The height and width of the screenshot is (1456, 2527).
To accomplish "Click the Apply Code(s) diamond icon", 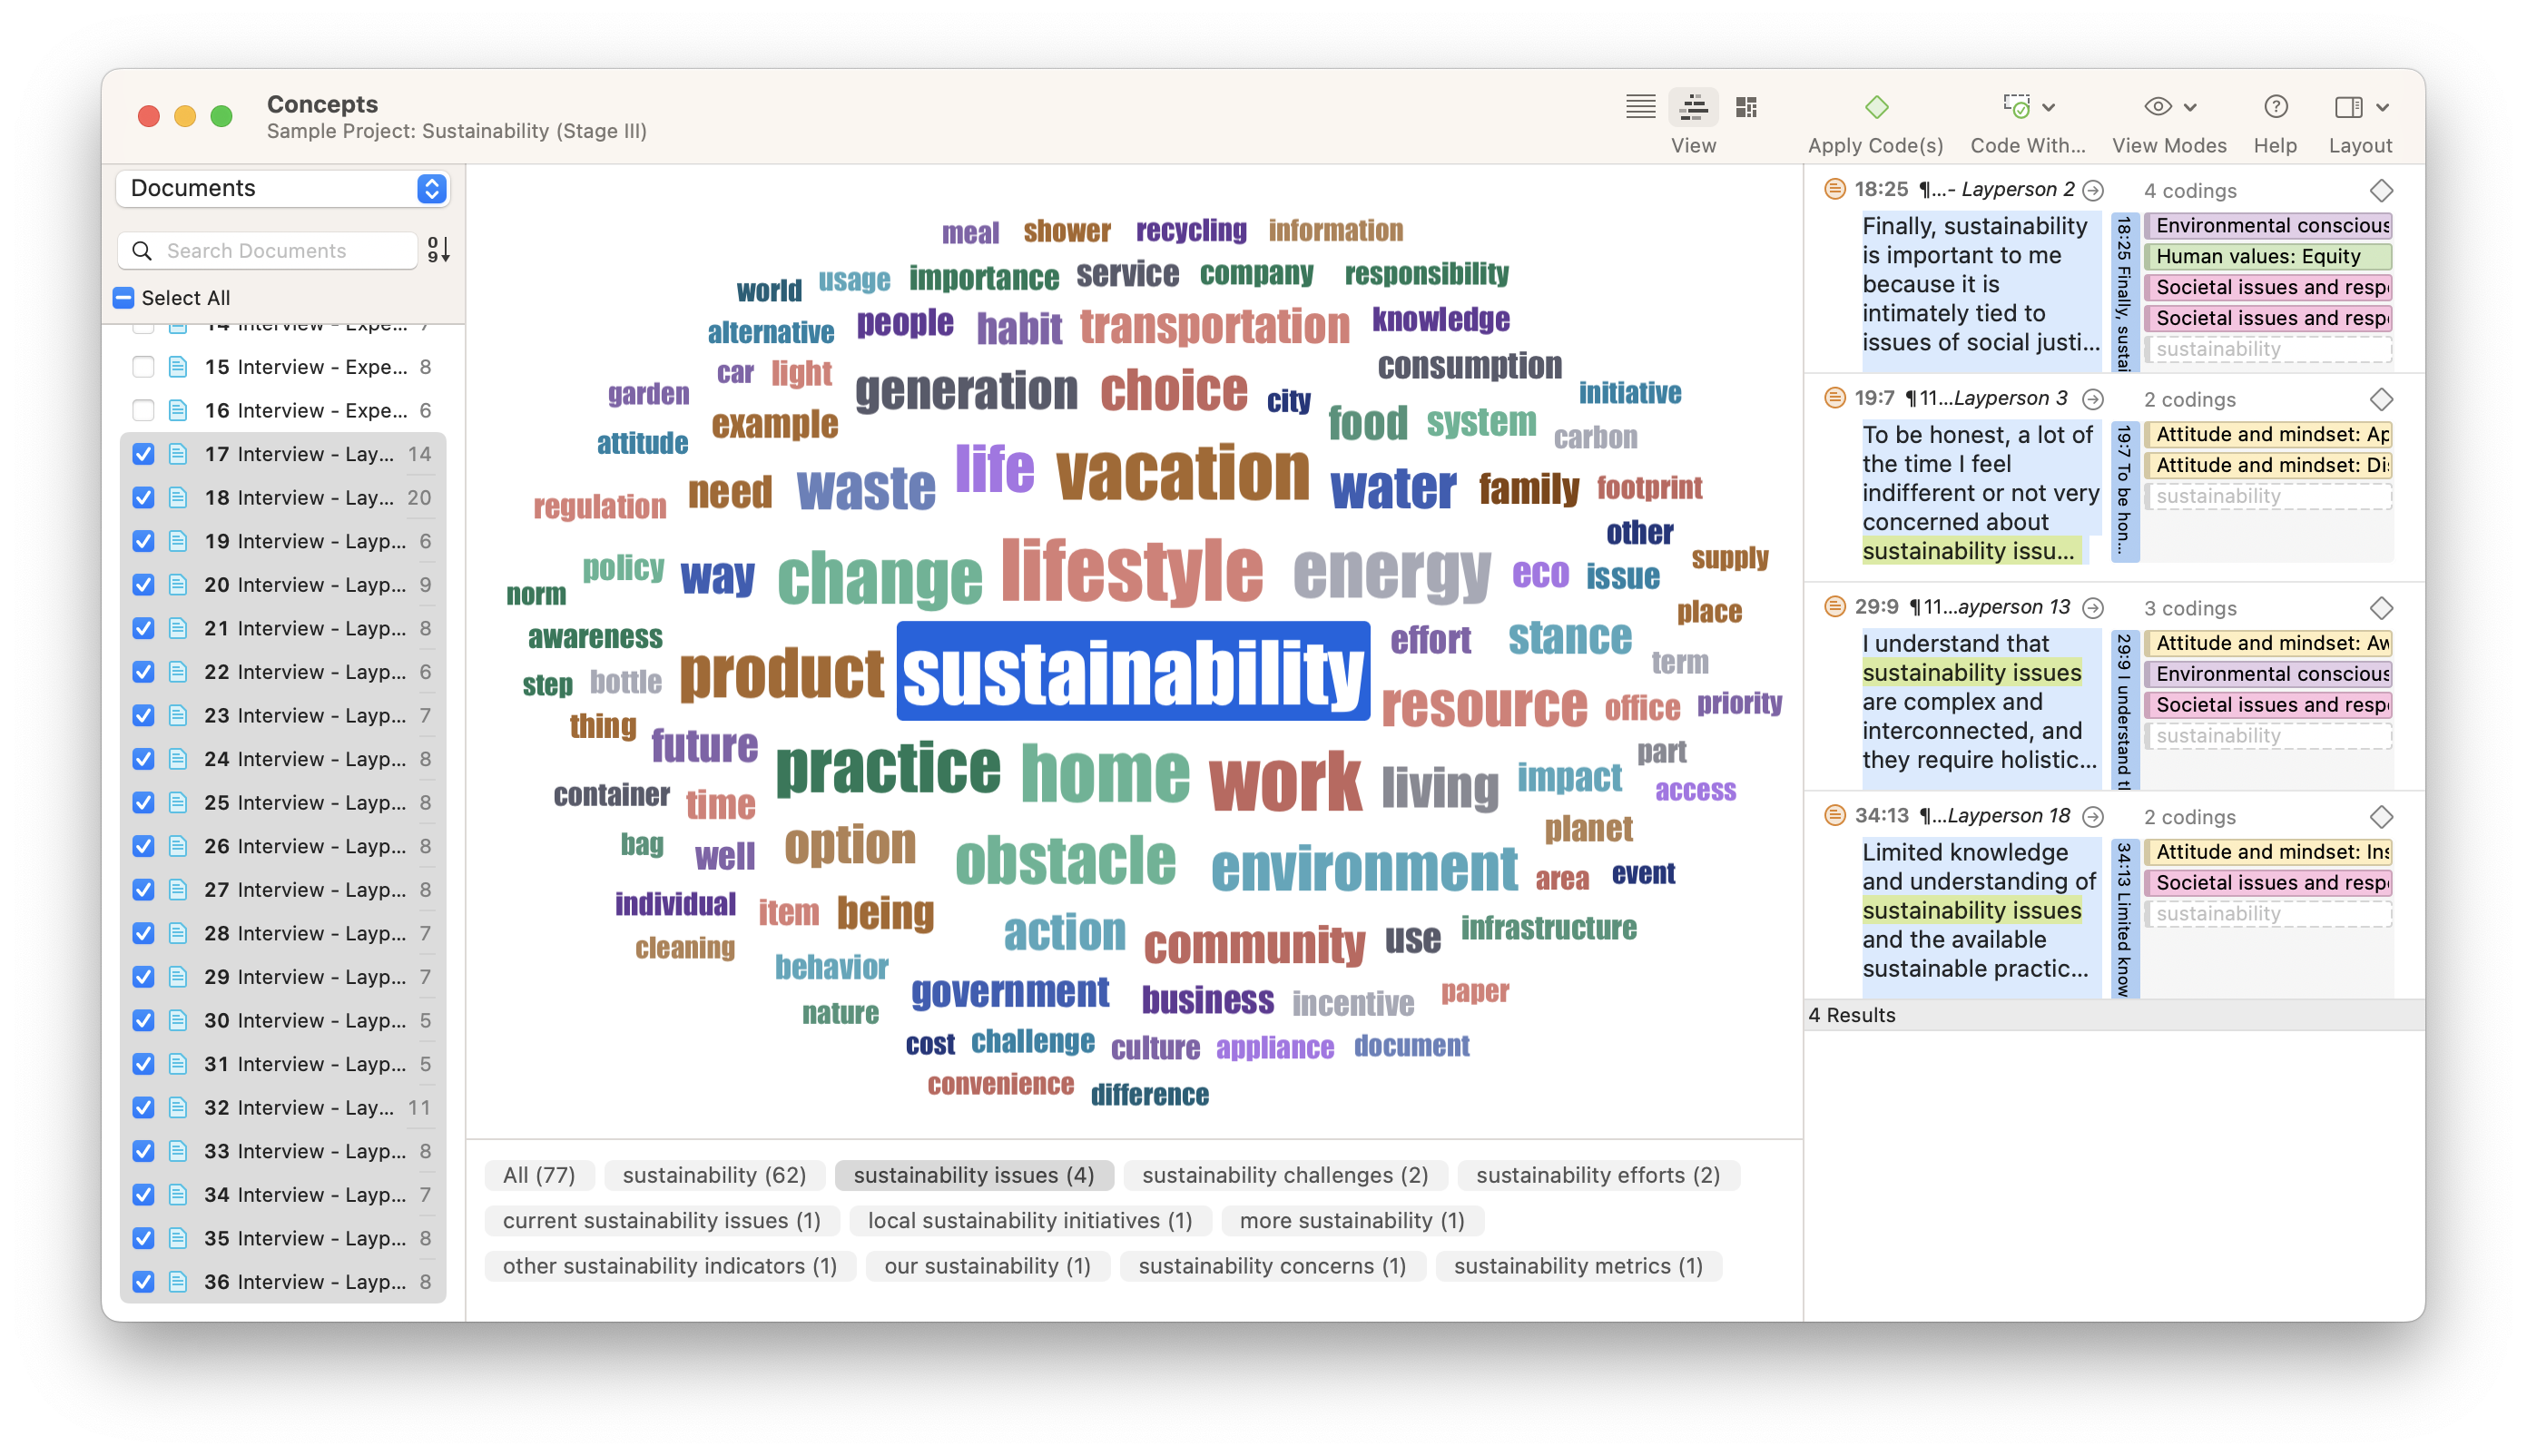I will click(1876, 107).
